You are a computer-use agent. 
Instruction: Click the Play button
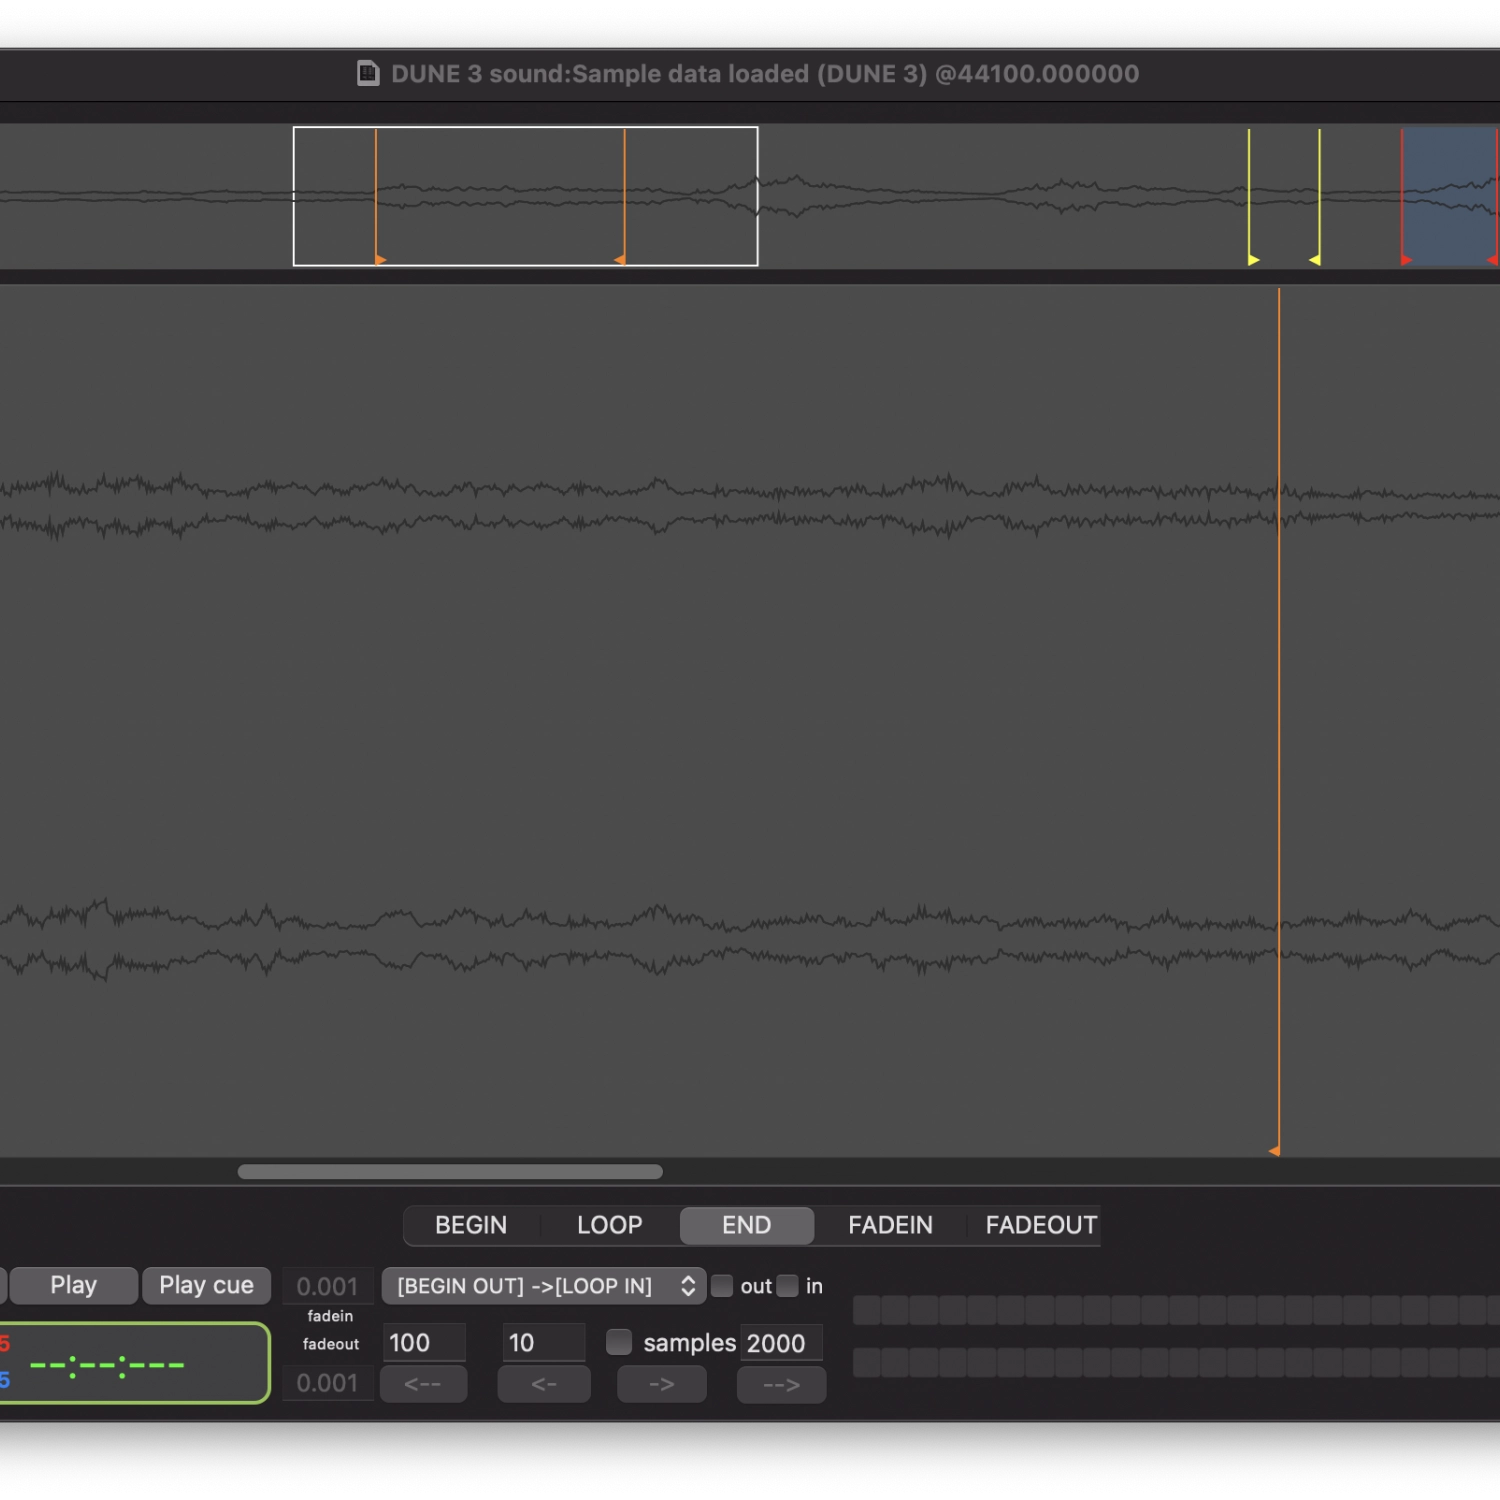pos(73,1285)
